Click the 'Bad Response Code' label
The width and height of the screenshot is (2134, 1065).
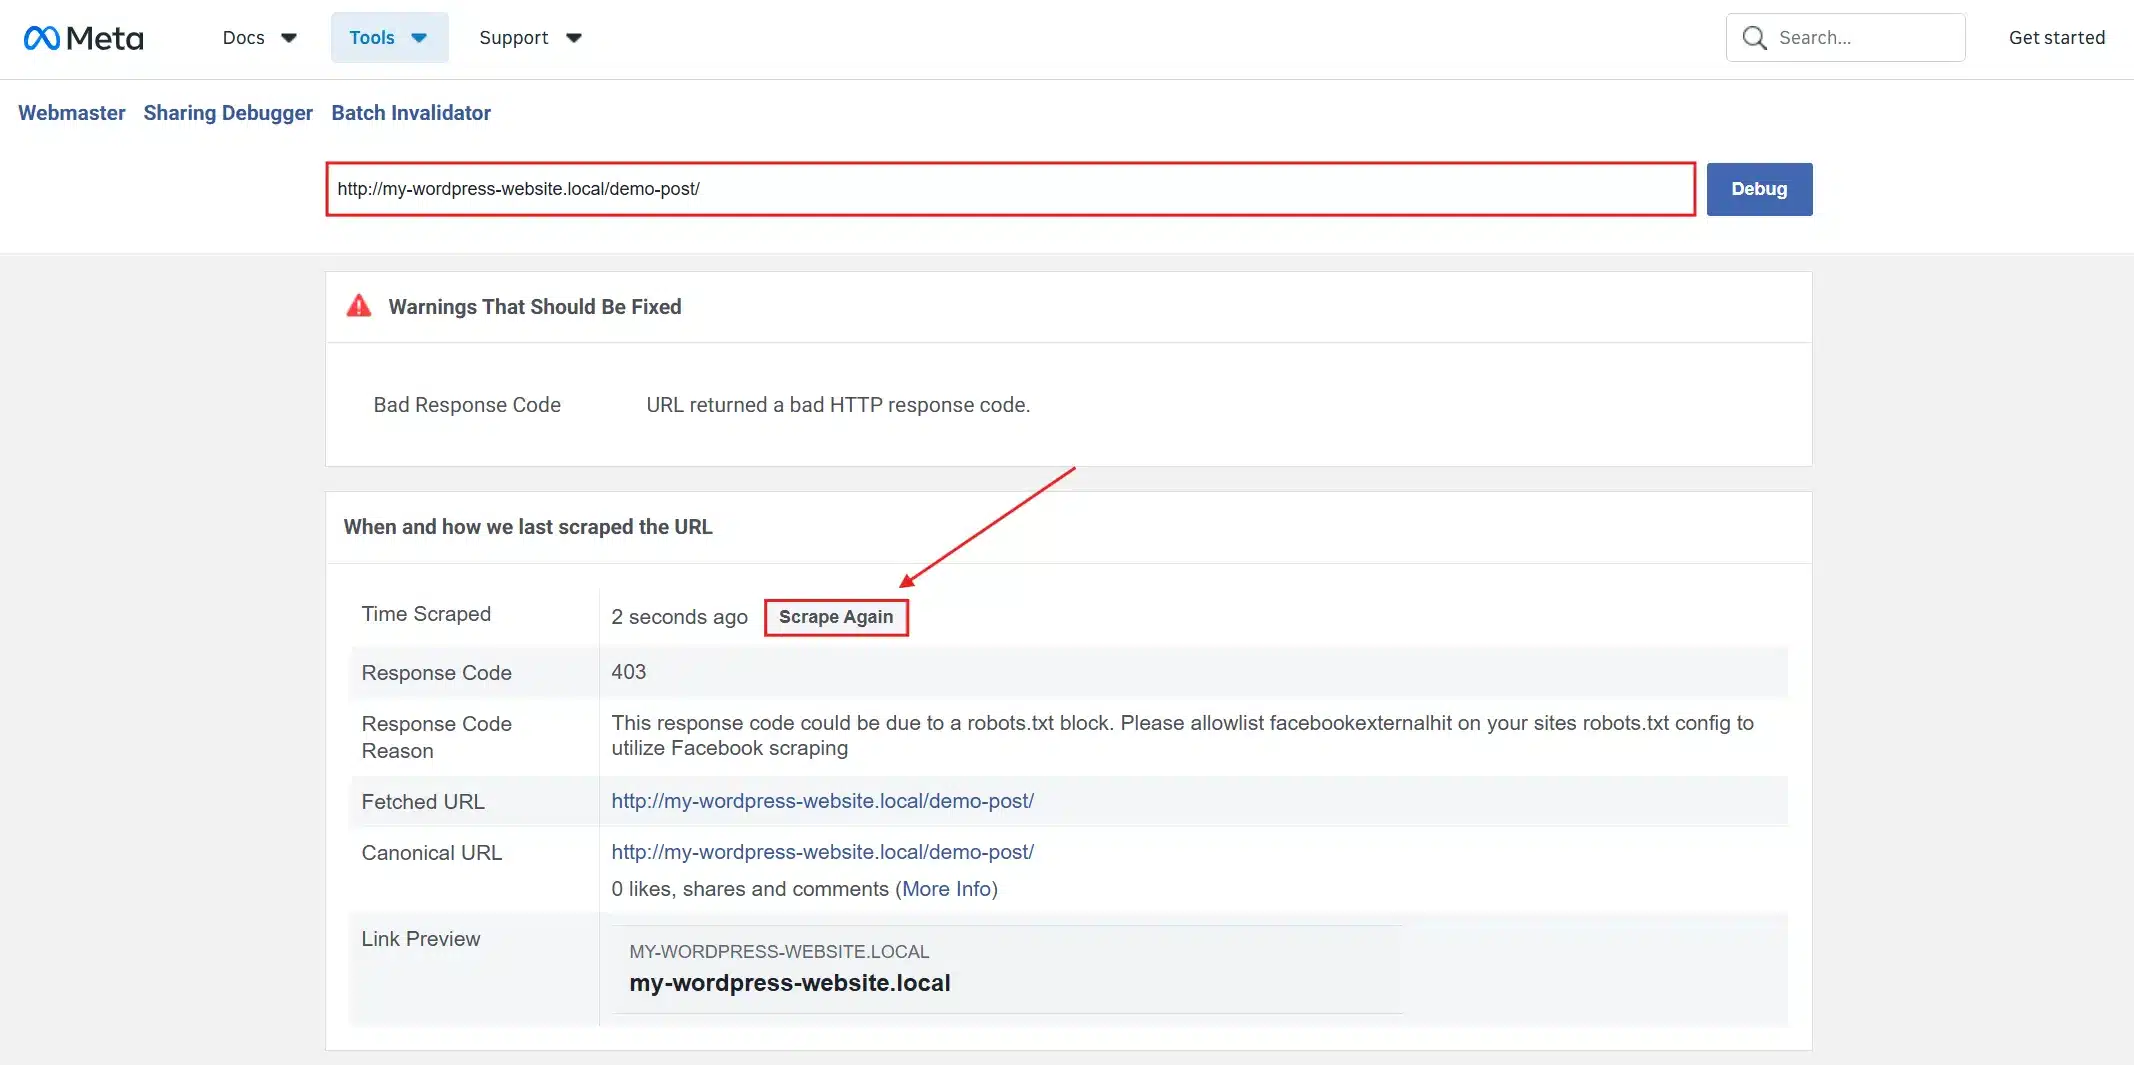[467, 405]
